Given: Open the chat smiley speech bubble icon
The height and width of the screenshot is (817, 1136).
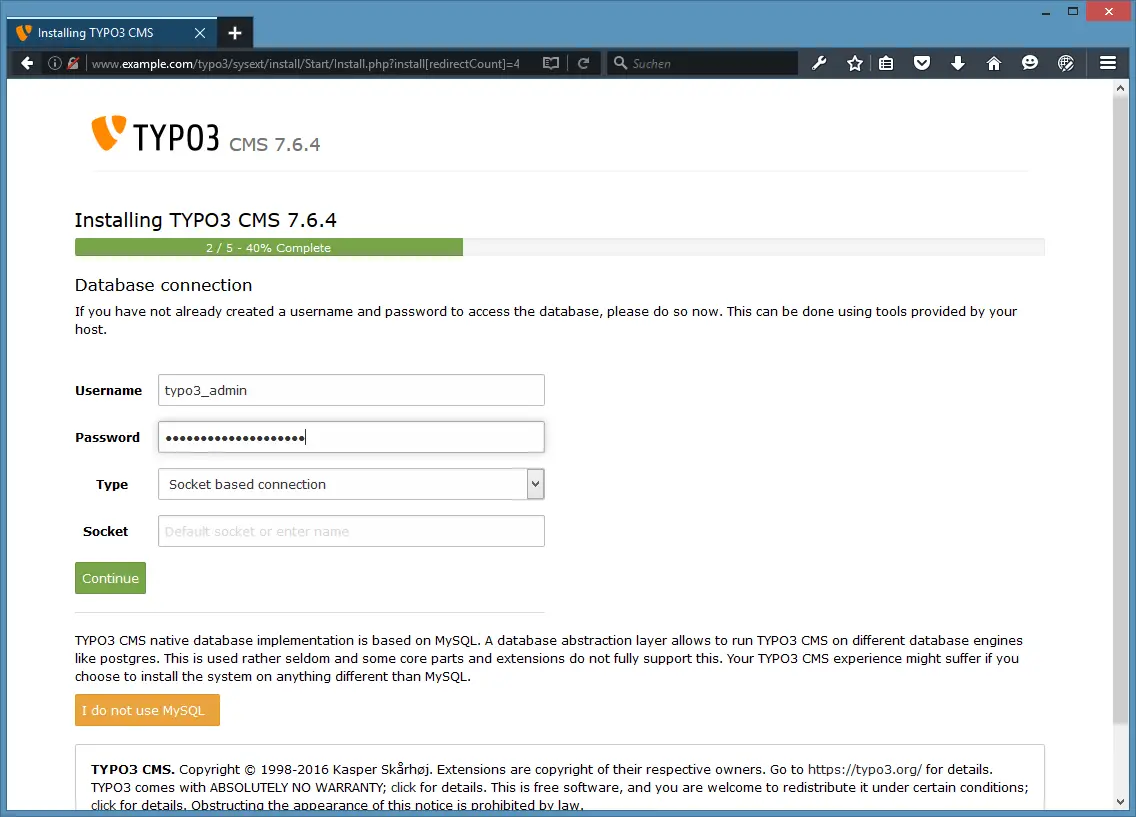Looking at the screenshot, I should click(x=1030, y=63).
